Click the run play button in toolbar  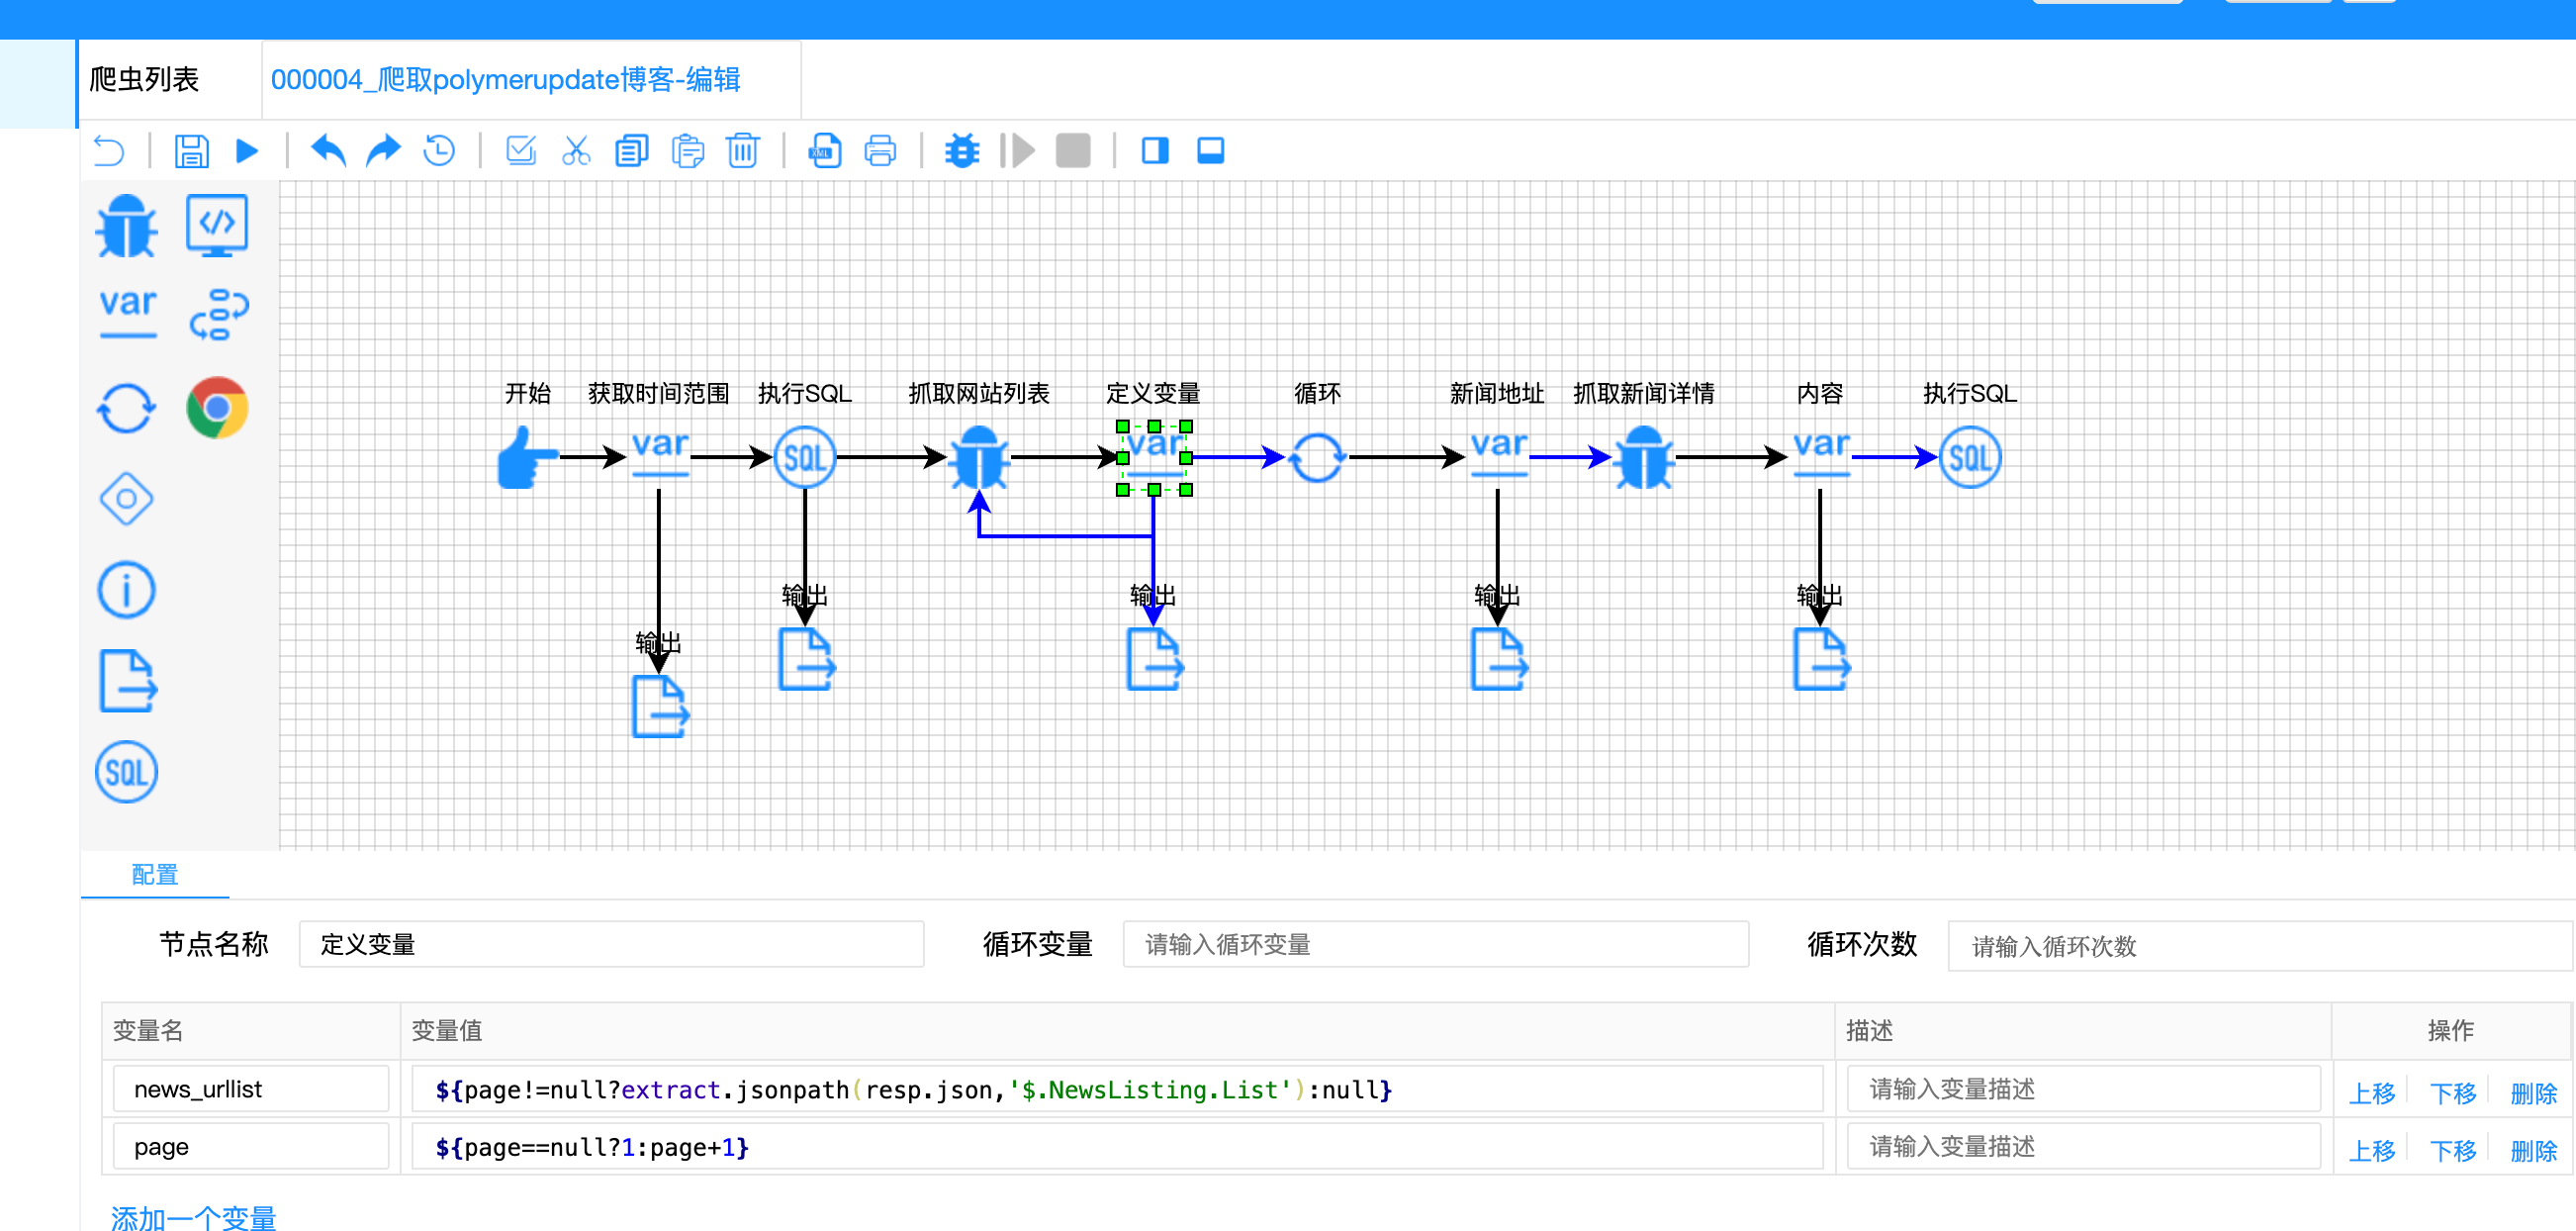pos(247,151)
